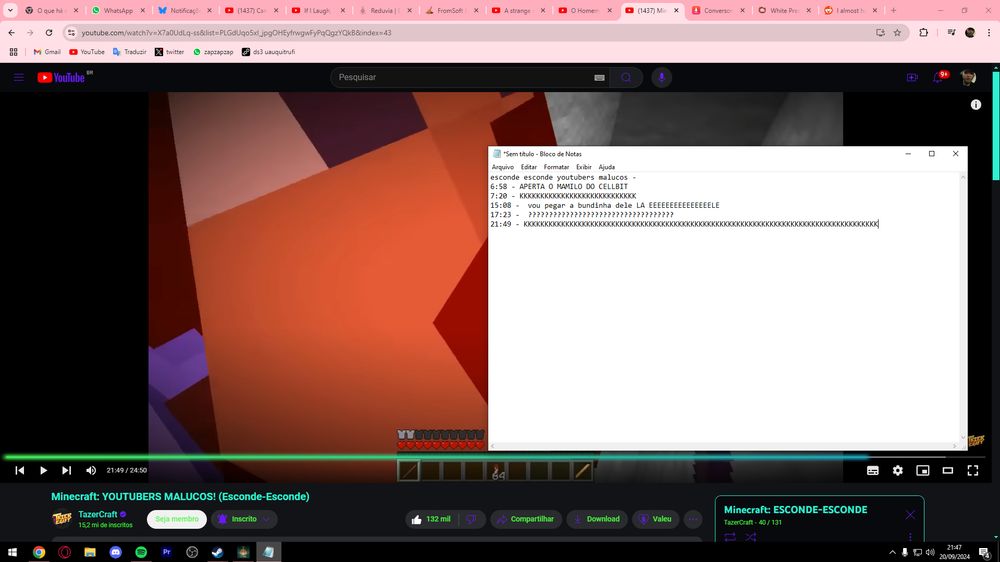Open video player settings gear
This screenshot has width=1000, height=562.
897,470
